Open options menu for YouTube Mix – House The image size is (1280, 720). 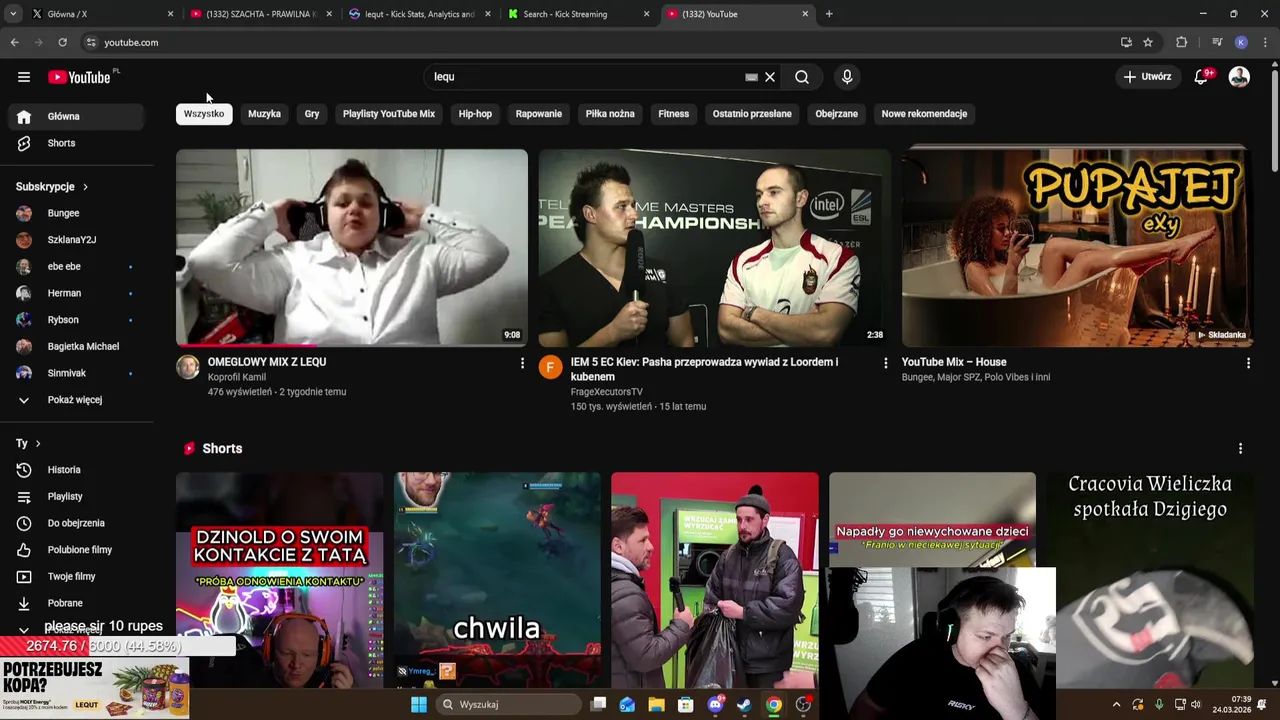coord(1248,363)
